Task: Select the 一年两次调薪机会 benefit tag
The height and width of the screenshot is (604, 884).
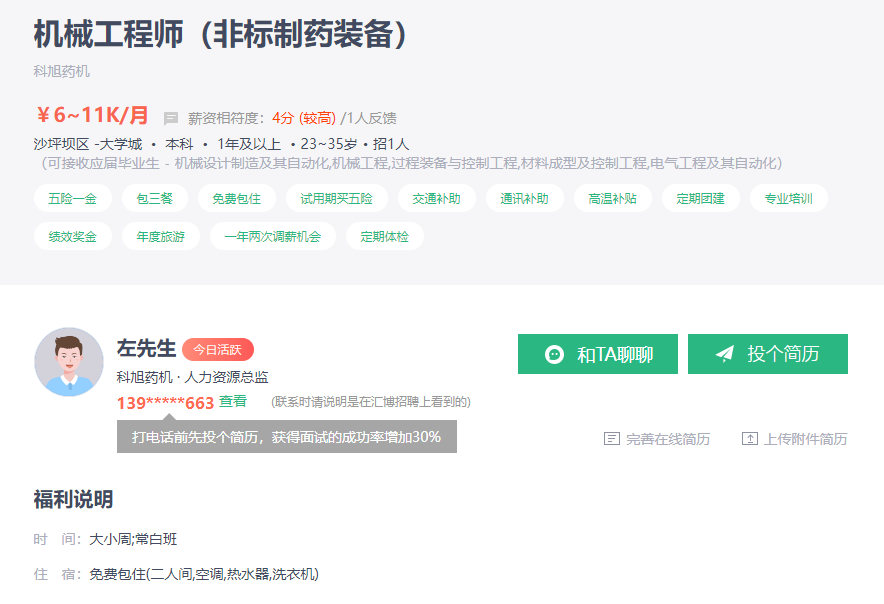Action: (273, 236)
